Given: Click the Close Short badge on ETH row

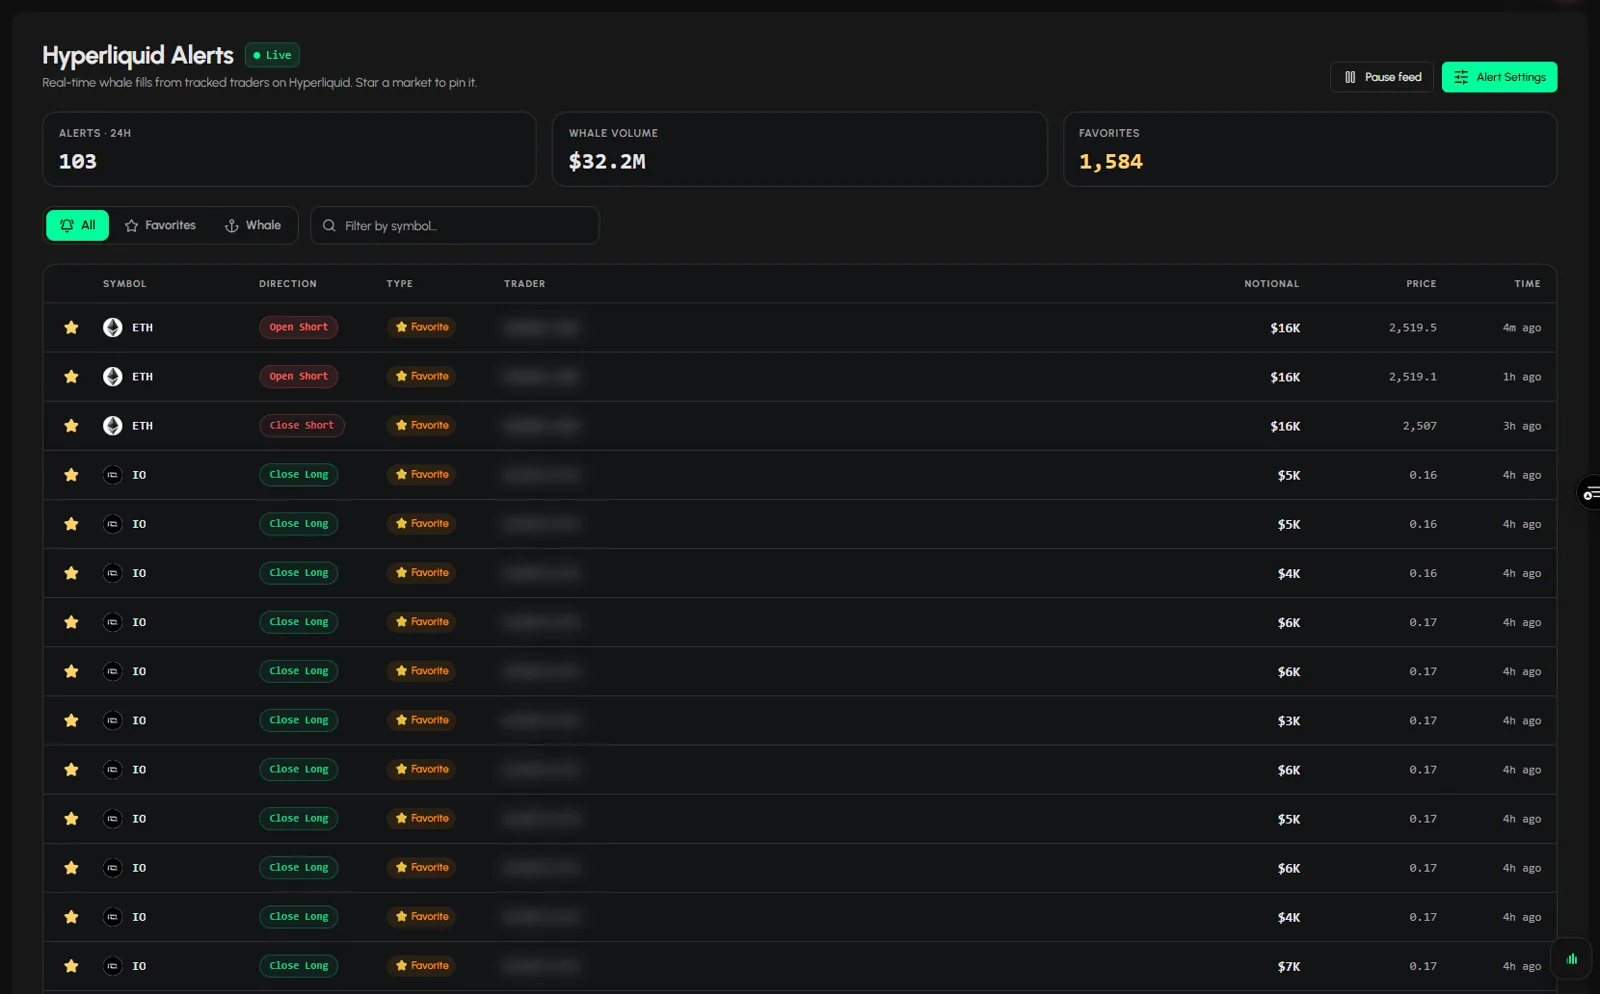Looking at the screenshot, I should [302, 425].
